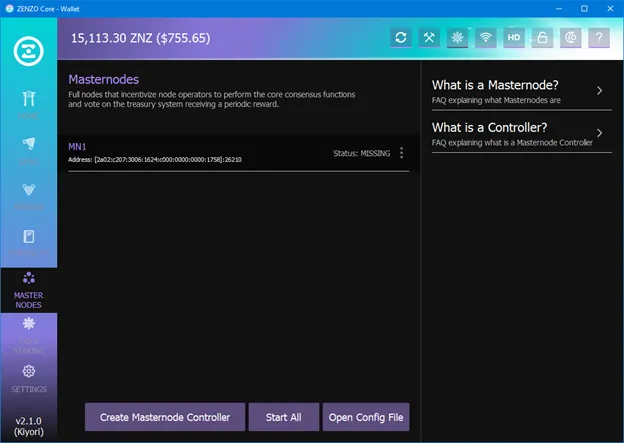Click the sync refresh icon in header
This screenshot has width=624, height=443.
401,37
